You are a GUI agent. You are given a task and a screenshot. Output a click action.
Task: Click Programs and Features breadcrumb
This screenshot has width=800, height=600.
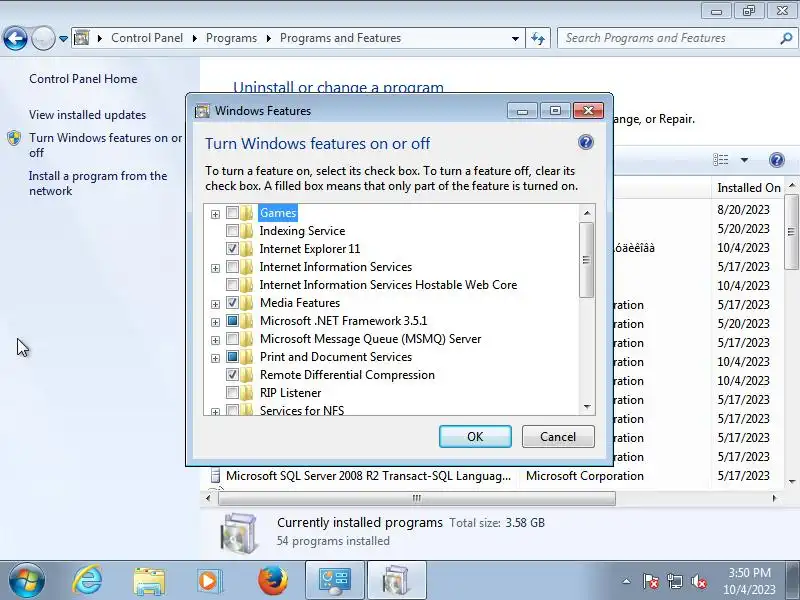(340, 38)
